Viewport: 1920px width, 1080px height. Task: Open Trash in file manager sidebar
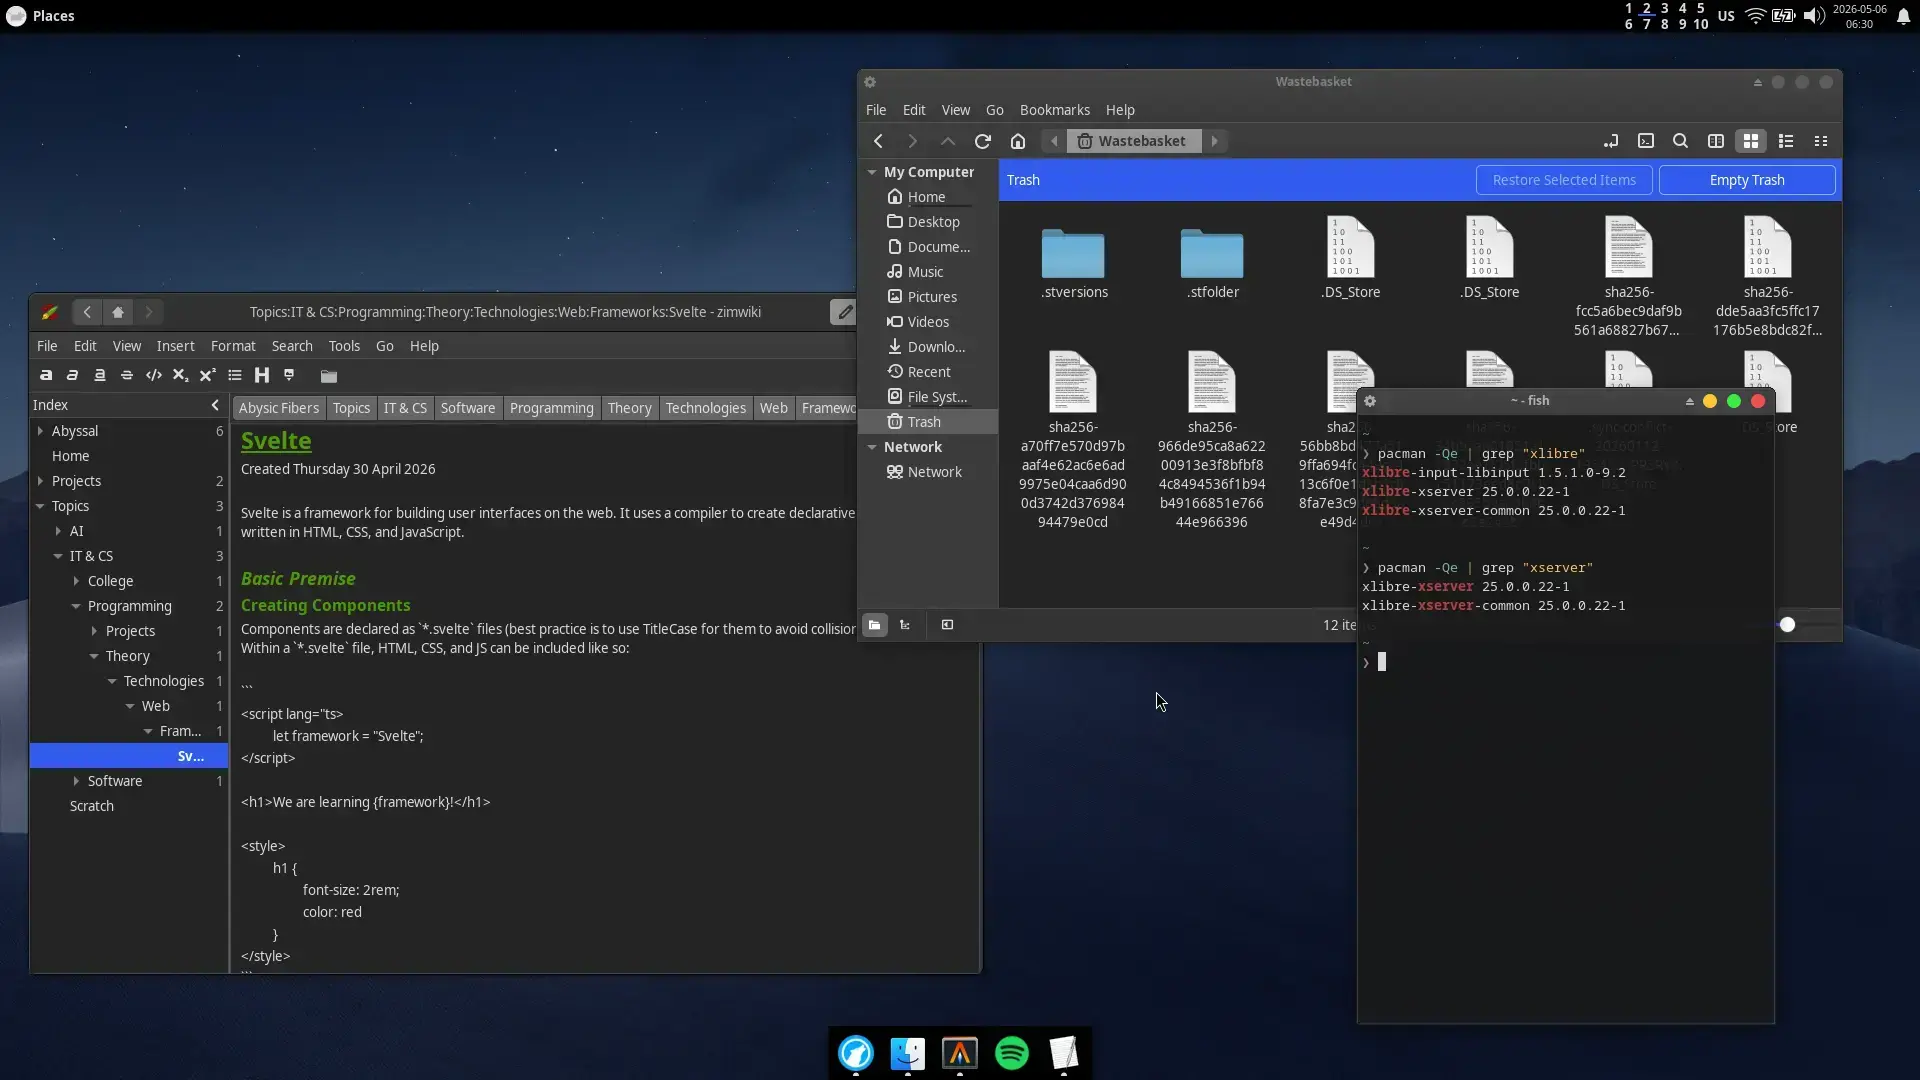[926, 422]
